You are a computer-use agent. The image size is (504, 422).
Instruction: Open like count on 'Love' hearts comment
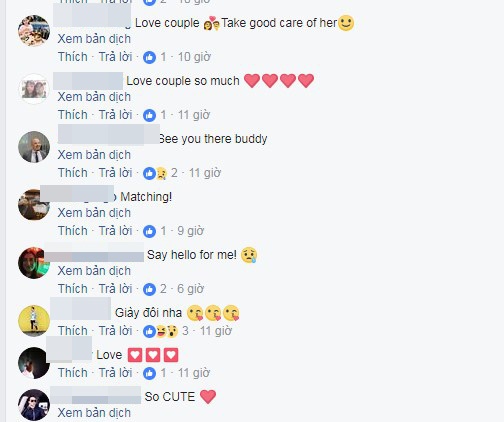(x=163, y=373)
